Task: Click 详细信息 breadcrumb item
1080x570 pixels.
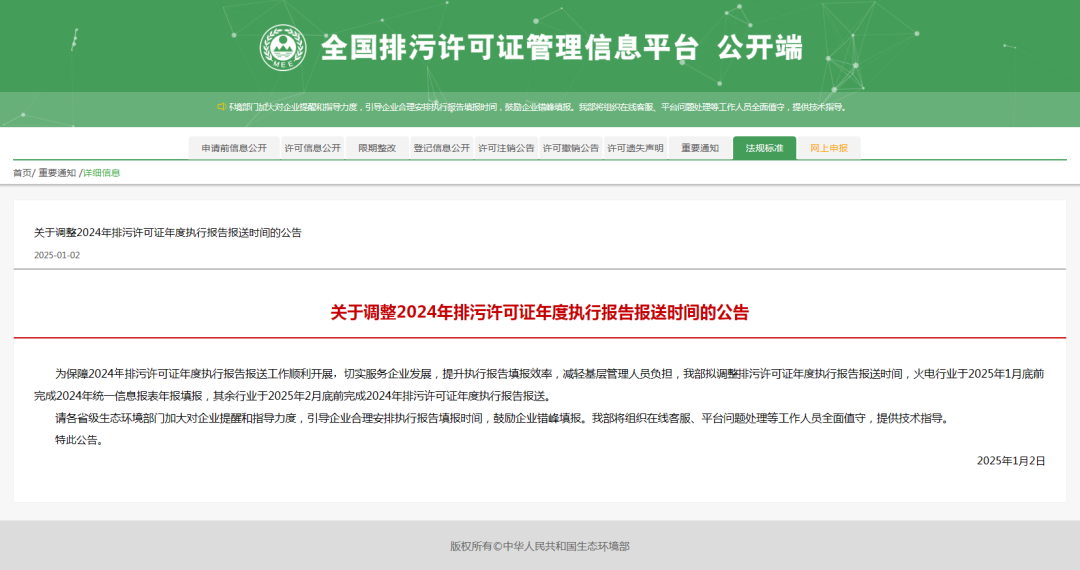Action: pyautogui.click(x=102, y=173)
